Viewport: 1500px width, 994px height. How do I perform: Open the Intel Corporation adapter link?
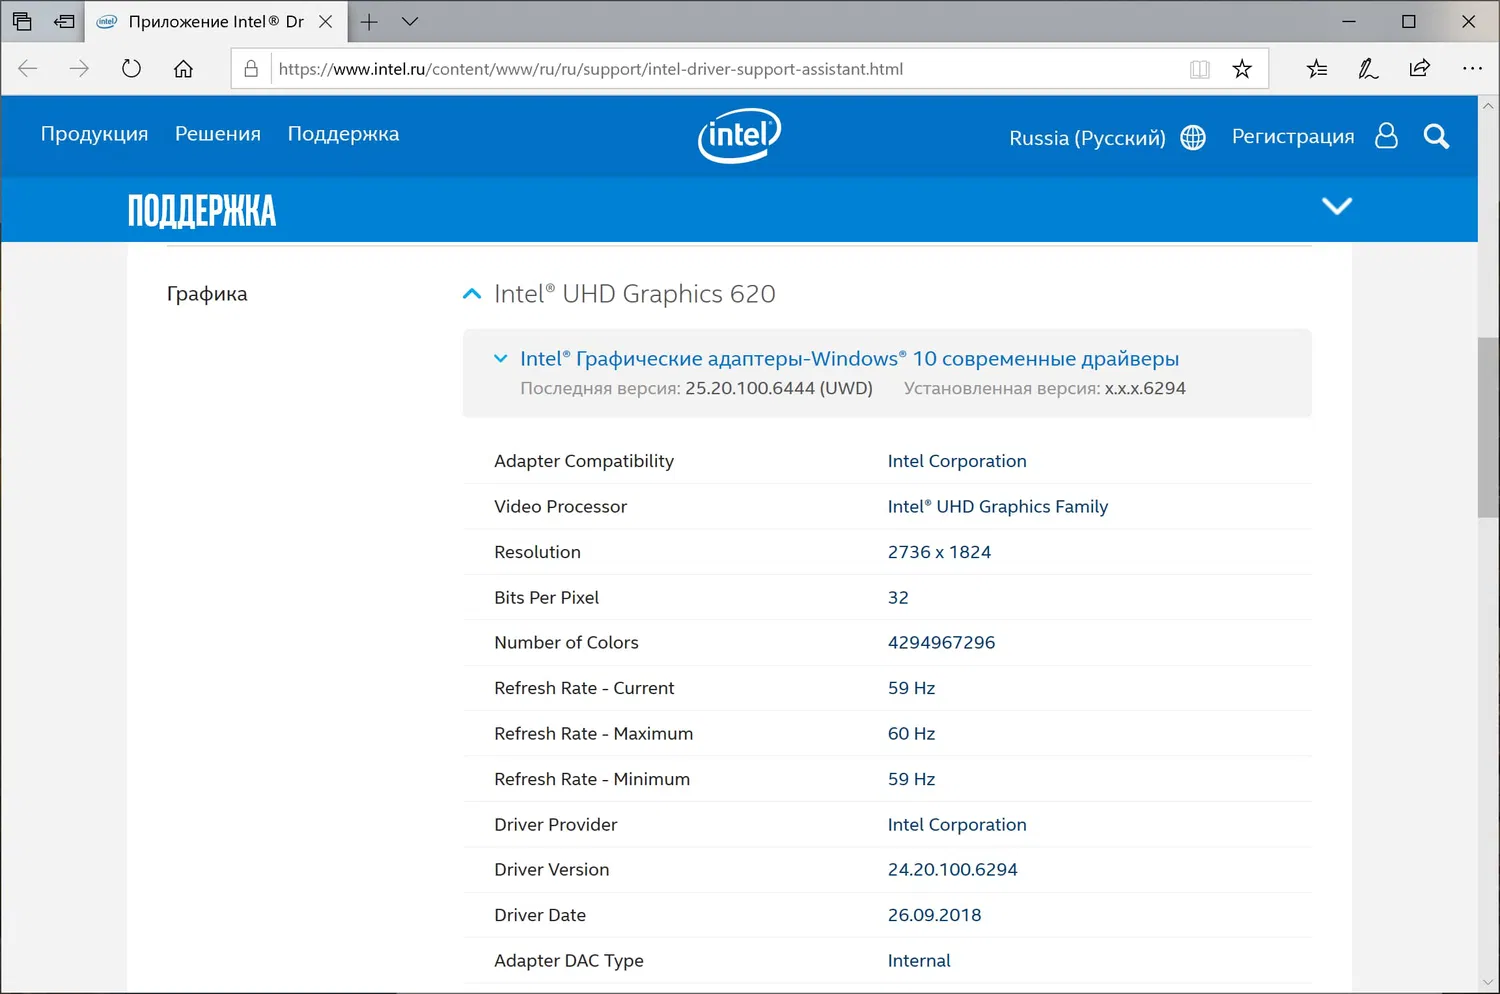pos(956,460)
